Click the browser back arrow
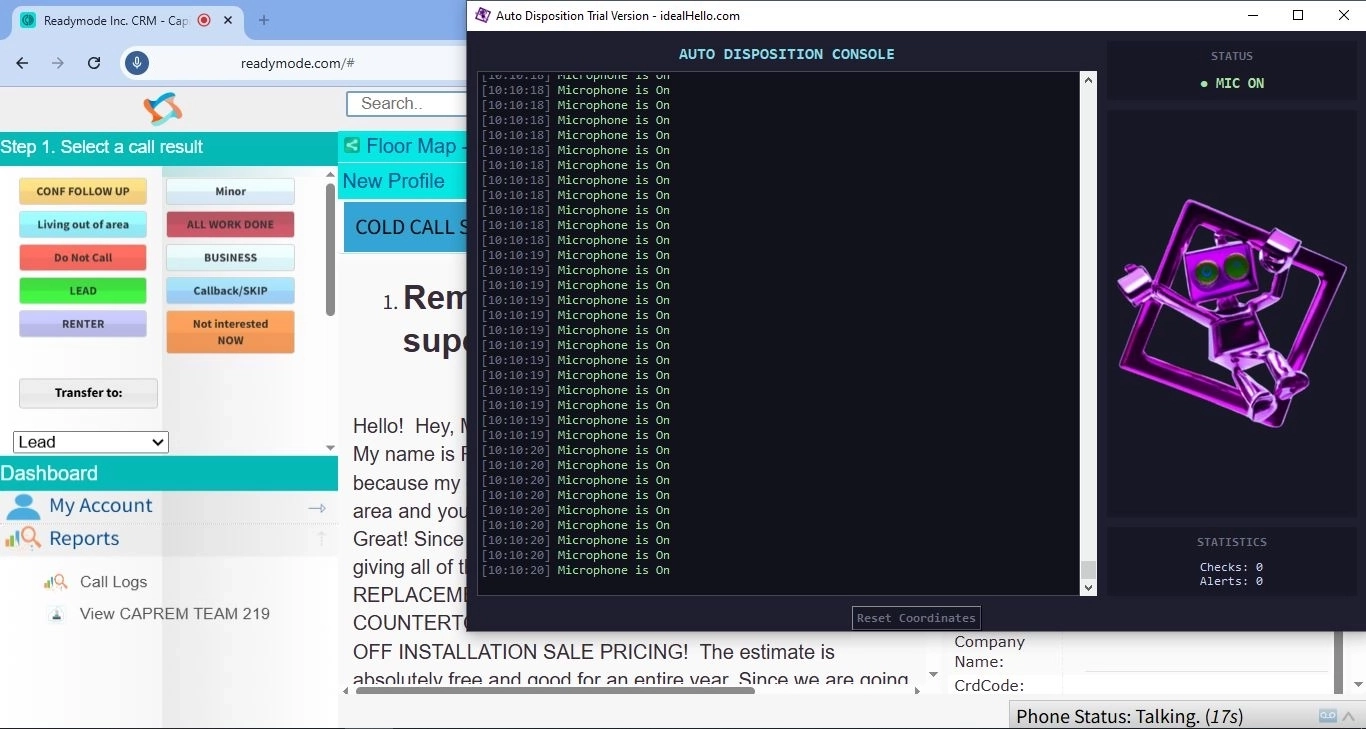The image size is (1366, 729). (22, 63)
